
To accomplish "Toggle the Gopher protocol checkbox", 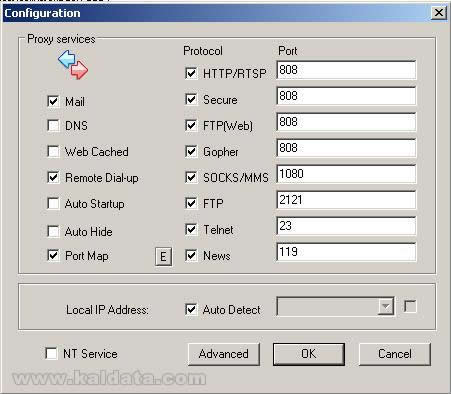I will [x=191, y=151].
